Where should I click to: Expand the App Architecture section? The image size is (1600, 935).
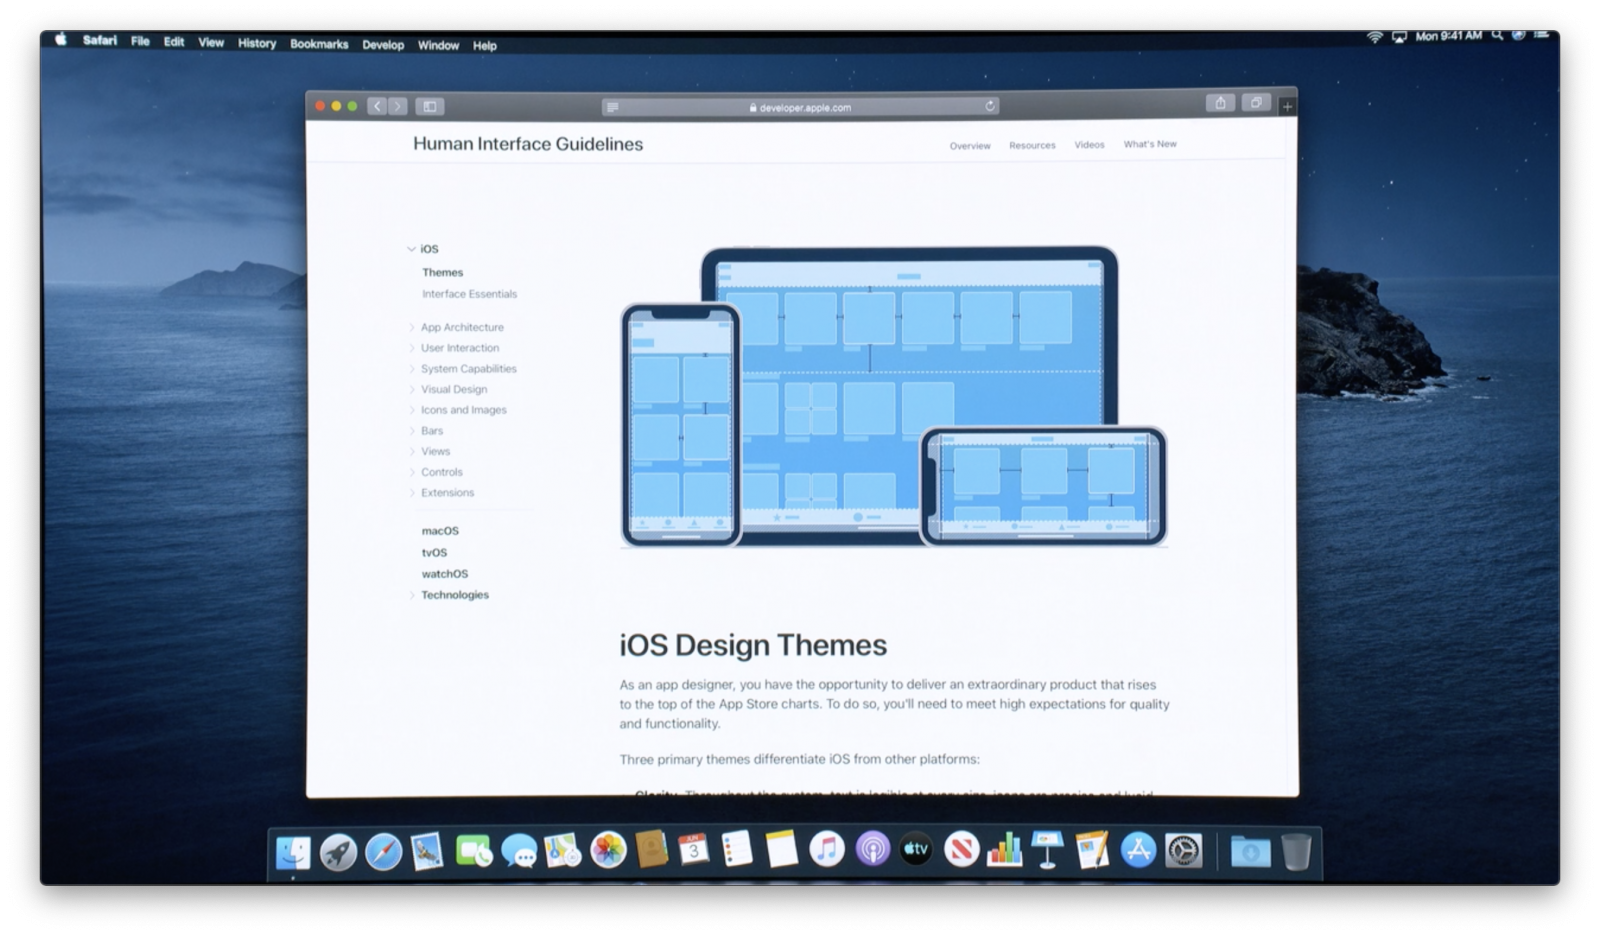(x=411, y=327)
